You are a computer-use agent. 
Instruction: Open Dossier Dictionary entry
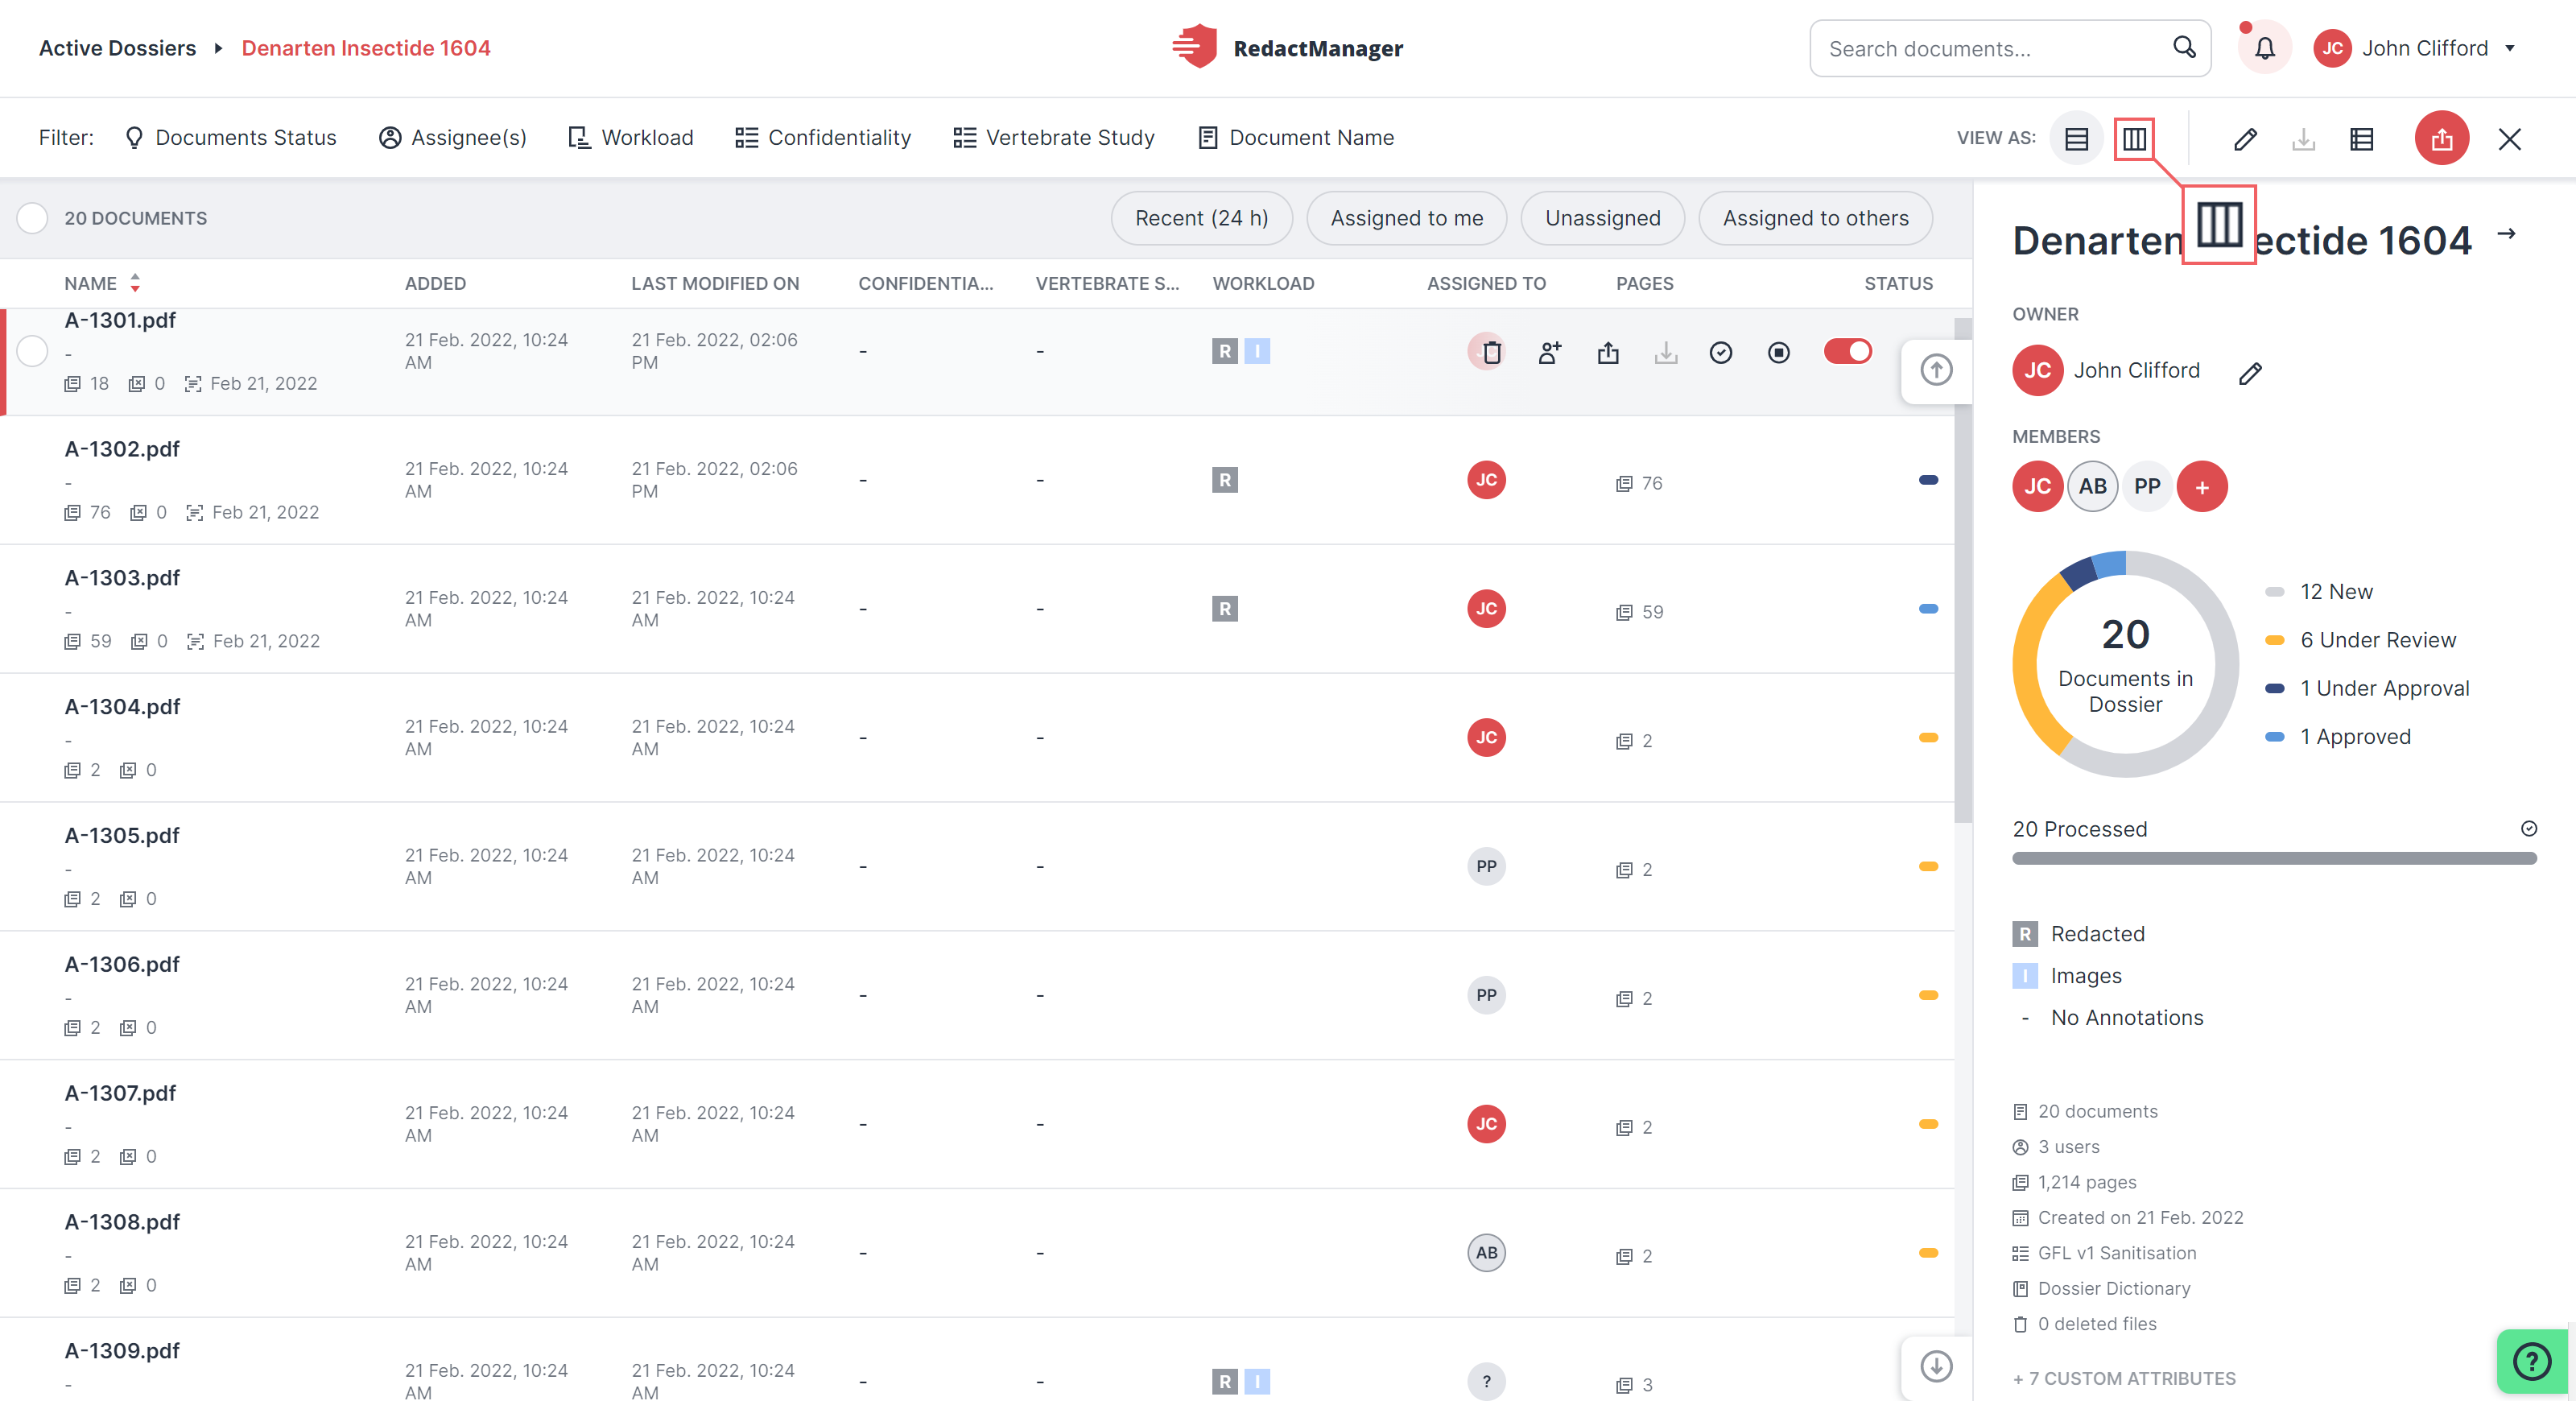pyautogui.click(x=2101, y=1289)
